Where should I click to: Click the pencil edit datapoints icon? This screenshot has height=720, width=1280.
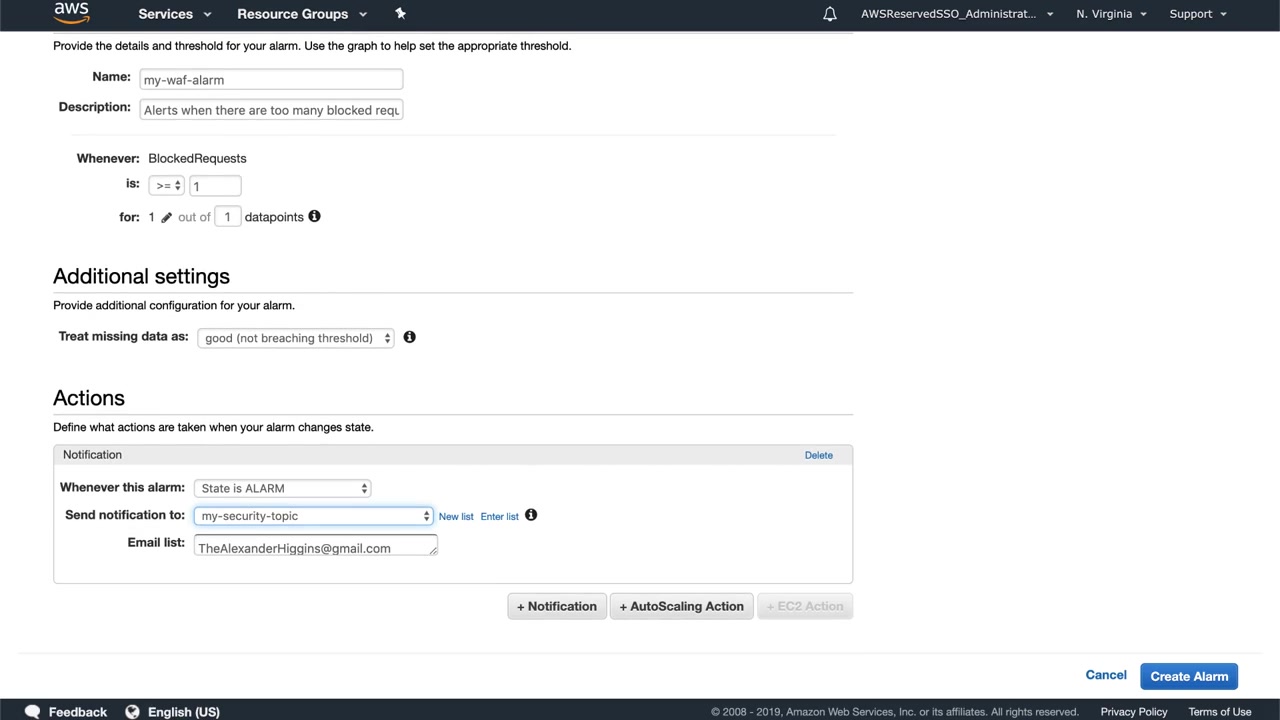point(167,217)
